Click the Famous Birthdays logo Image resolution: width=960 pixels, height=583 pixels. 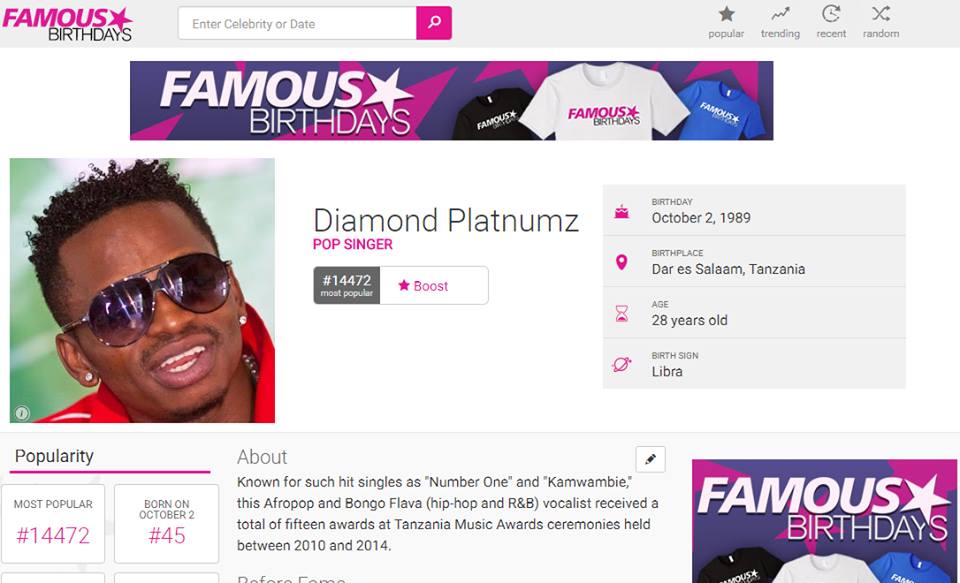pyautogui.click(x=67, y=24)
